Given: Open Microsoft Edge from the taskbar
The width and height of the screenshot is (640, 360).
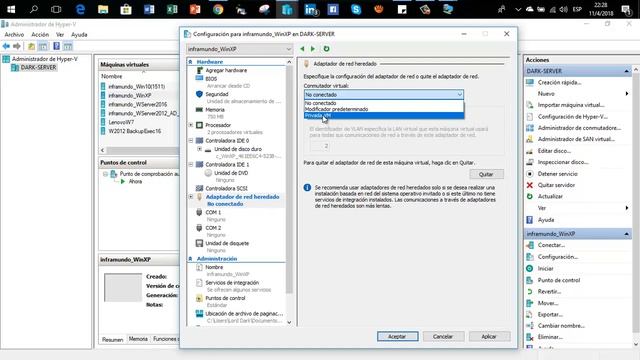Looking at the screenshot, I should pyautogui.click(x=80, y=9).
